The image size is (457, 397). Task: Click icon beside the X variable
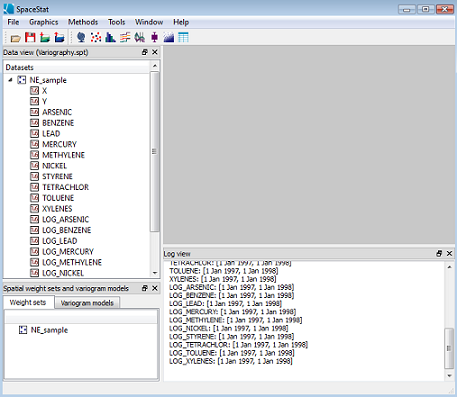(34, 91)
